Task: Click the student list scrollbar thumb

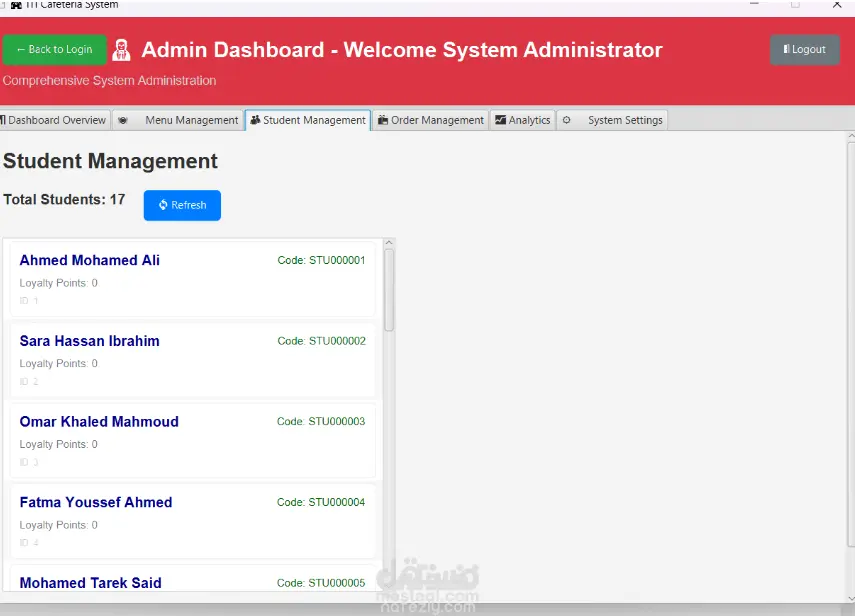Action: click(x=389, y=290)
